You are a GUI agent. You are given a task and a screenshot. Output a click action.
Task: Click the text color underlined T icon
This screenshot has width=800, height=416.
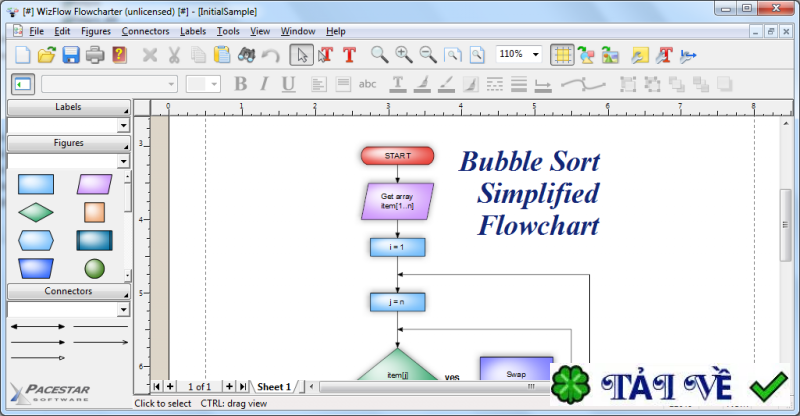397,84
